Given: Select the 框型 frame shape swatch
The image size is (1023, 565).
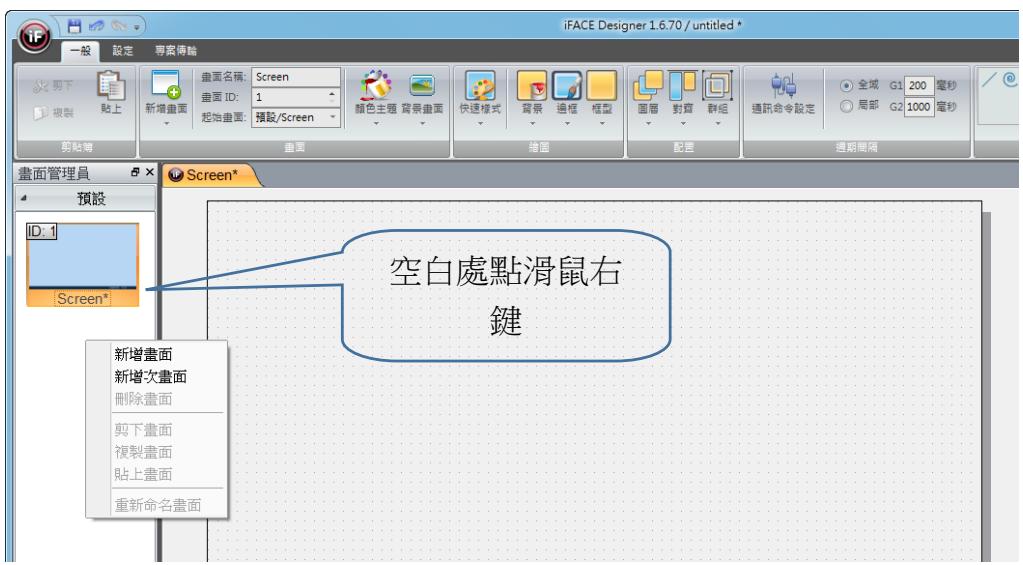Looking at the screenshot, I should click(x=601, y=85).
